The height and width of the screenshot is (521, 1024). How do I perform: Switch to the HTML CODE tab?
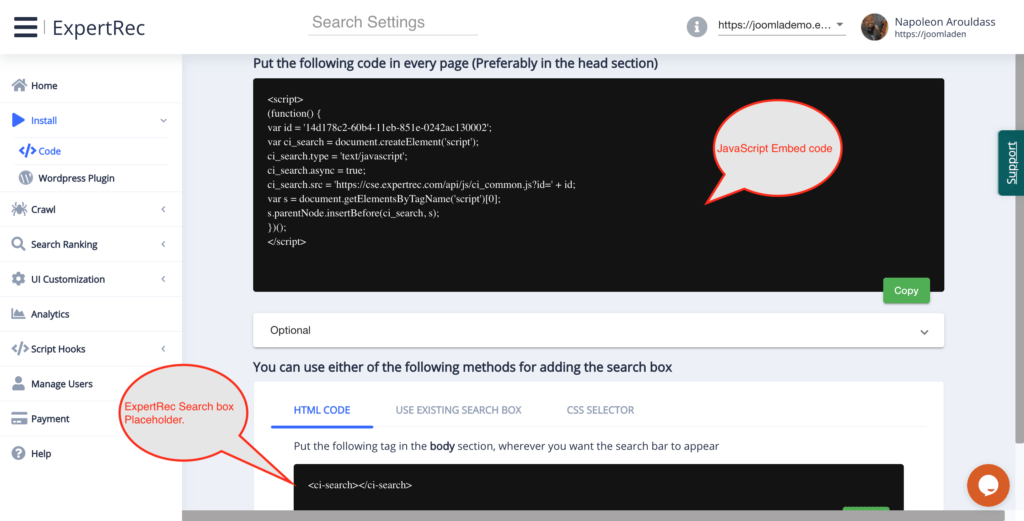tap(322, 410)
